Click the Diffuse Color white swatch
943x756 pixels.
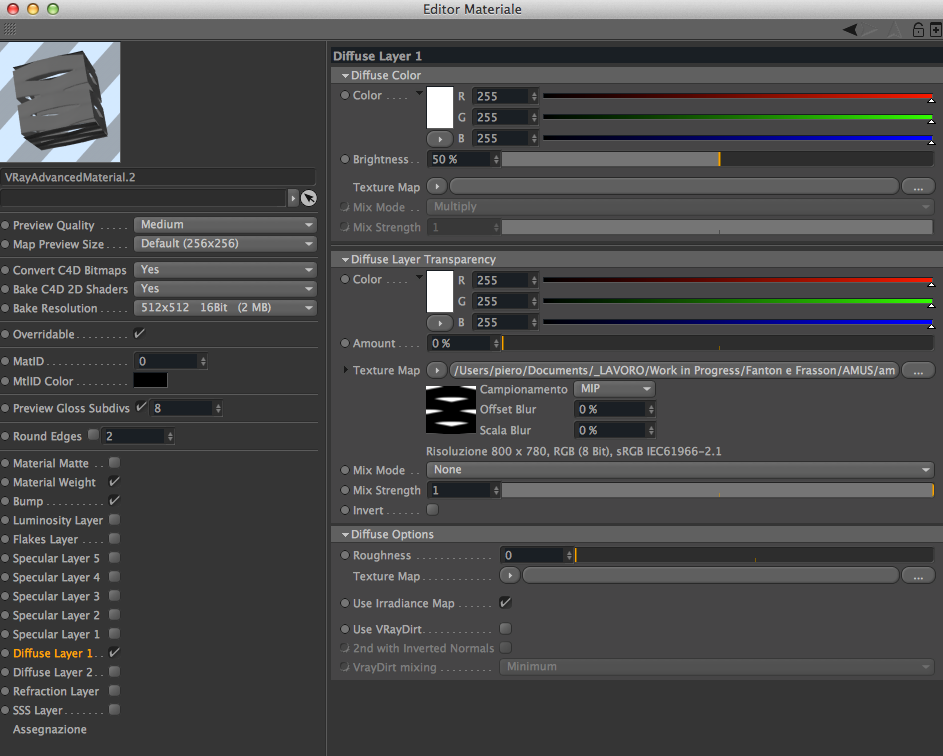tap(440, 107)
